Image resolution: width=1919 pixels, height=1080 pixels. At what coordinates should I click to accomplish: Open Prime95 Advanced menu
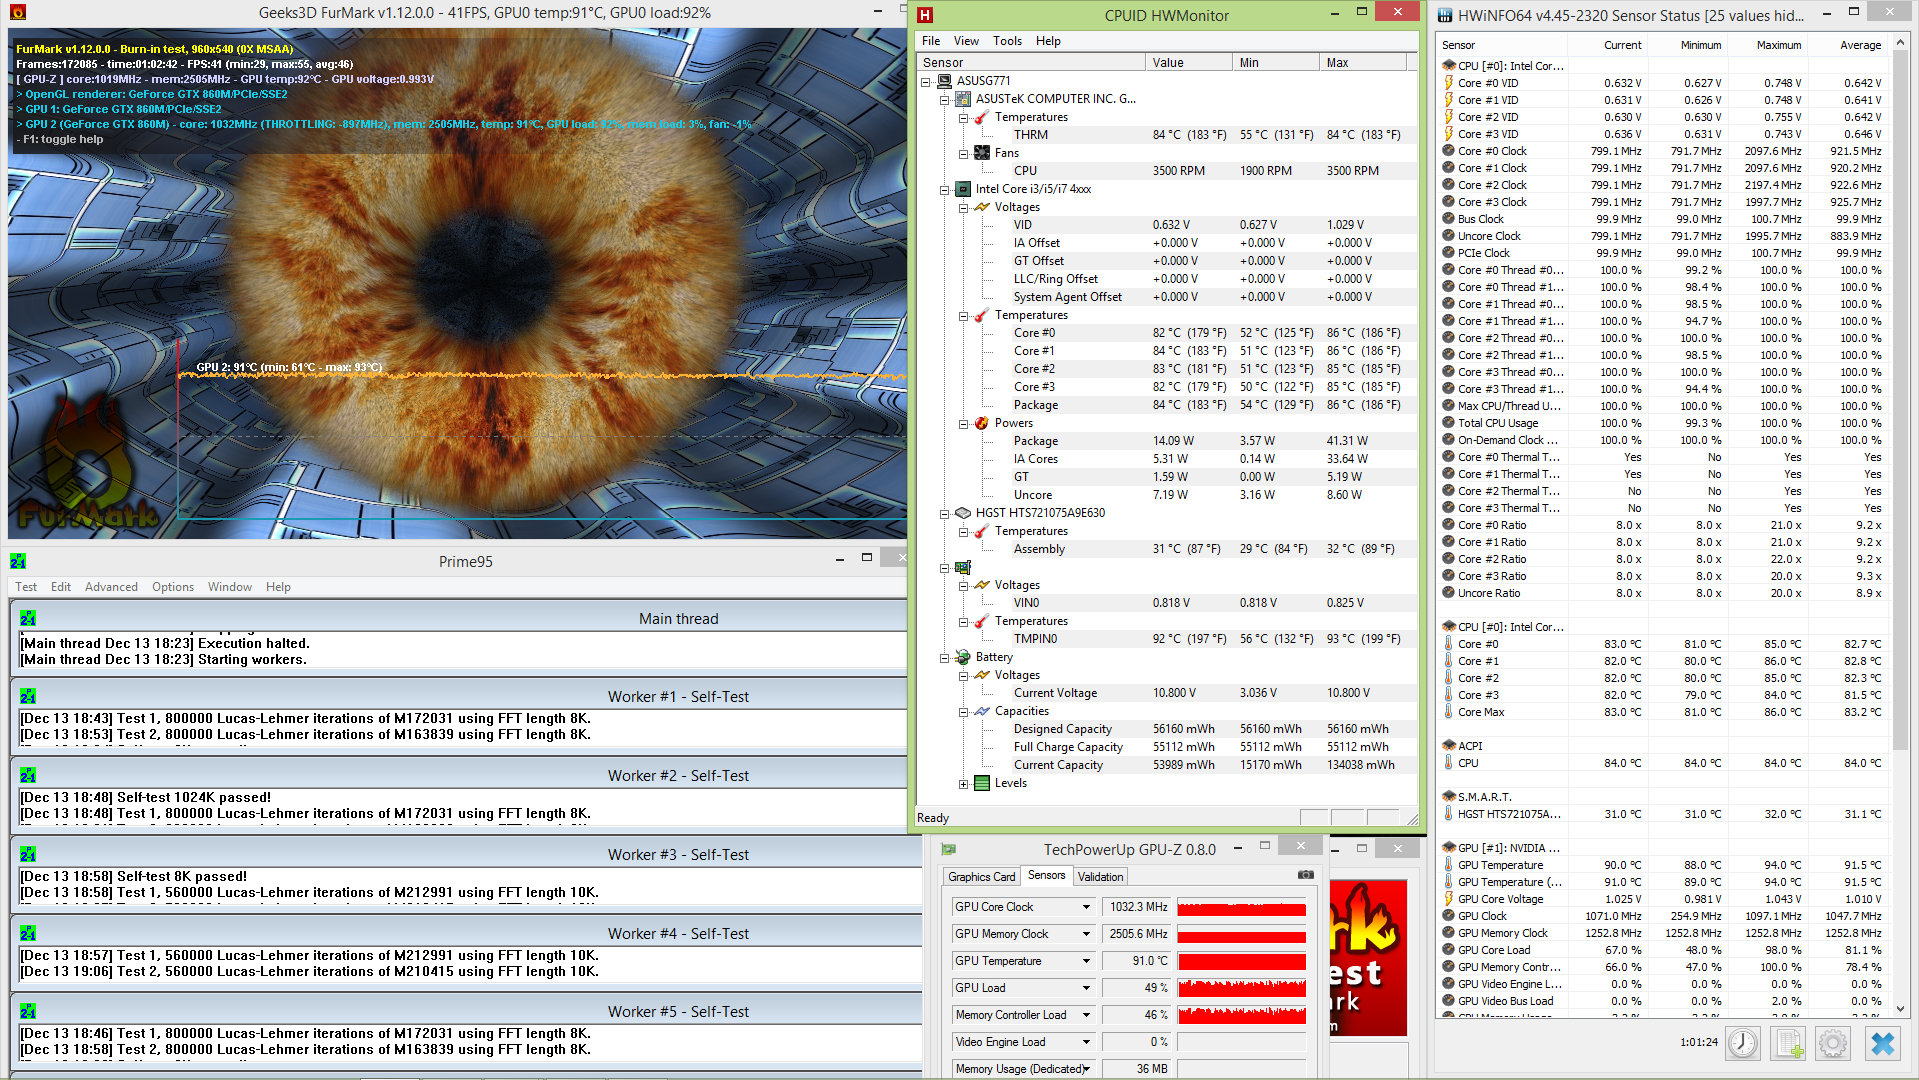(111, 587)
